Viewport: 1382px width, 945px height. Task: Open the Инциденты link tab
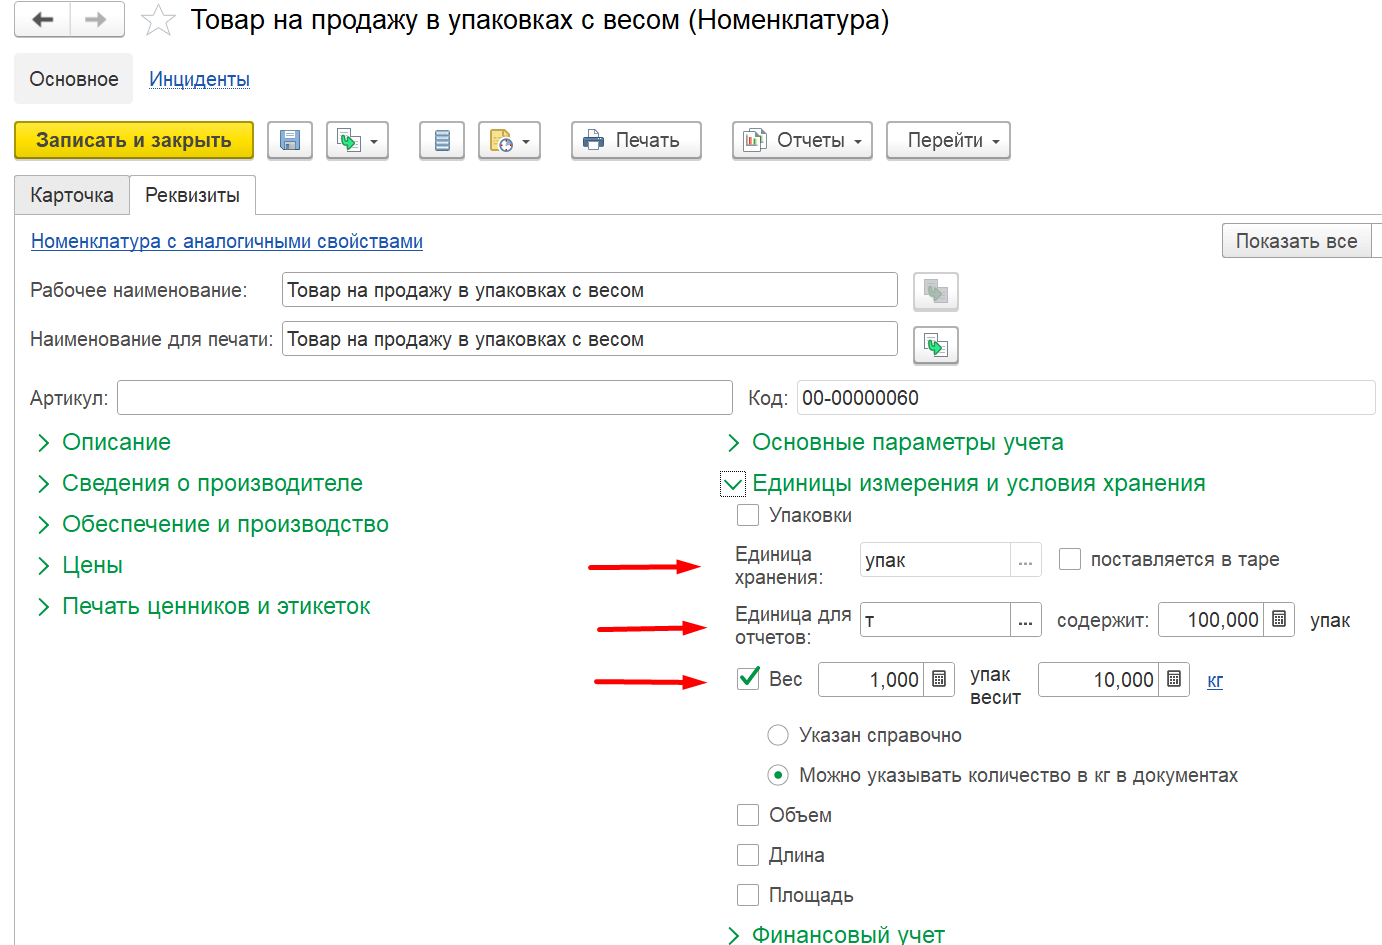pos(199,79)
